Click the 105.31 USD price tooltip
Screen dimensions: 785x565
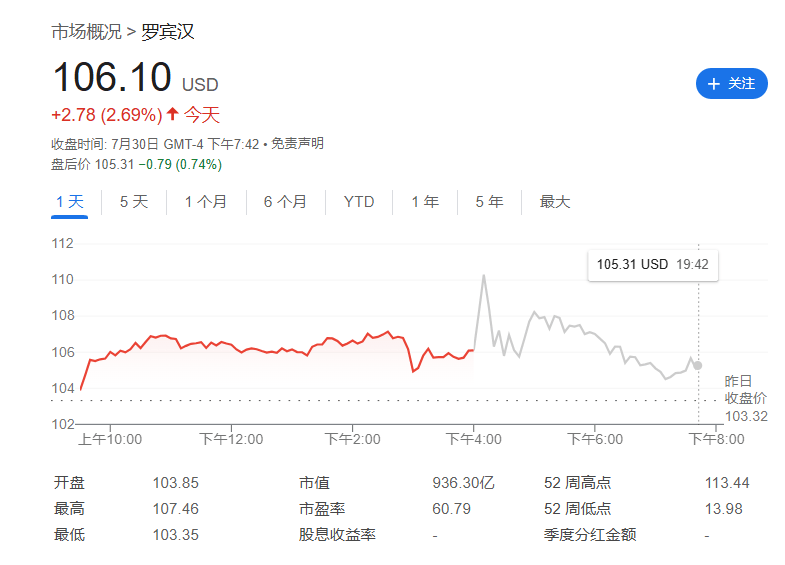tap(652, 265)
